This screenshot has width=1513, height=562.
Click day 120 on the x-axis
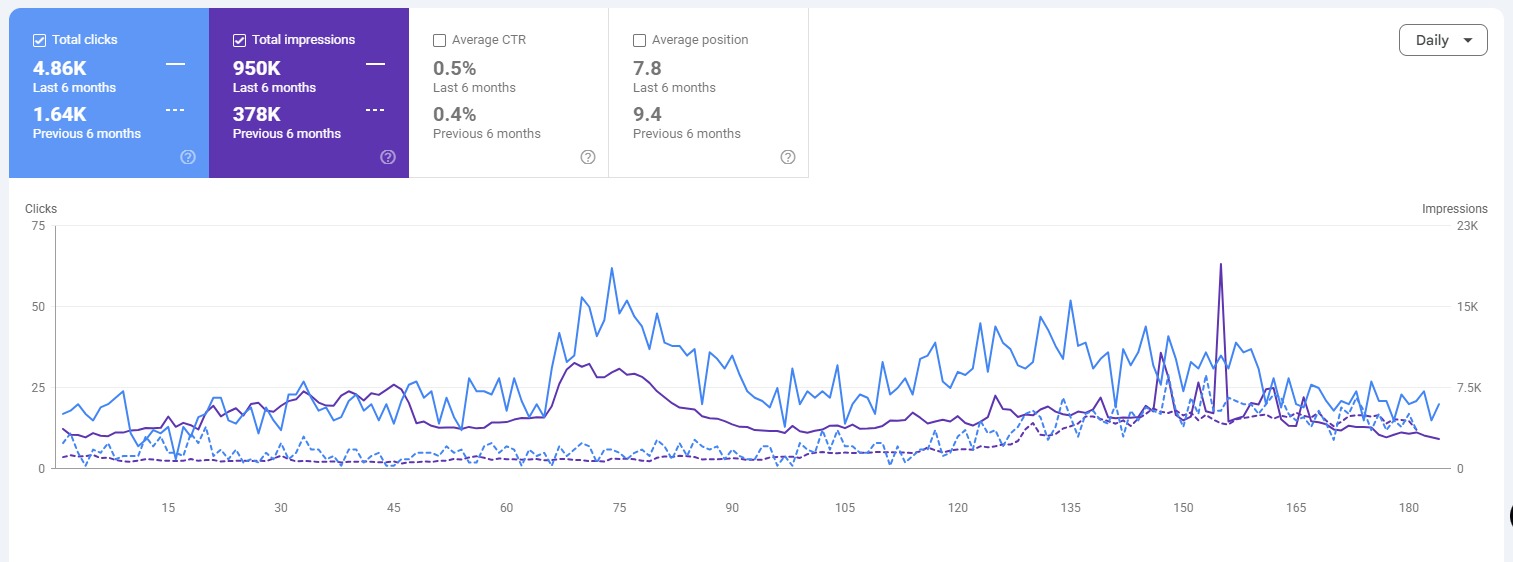tap(958, 508)
